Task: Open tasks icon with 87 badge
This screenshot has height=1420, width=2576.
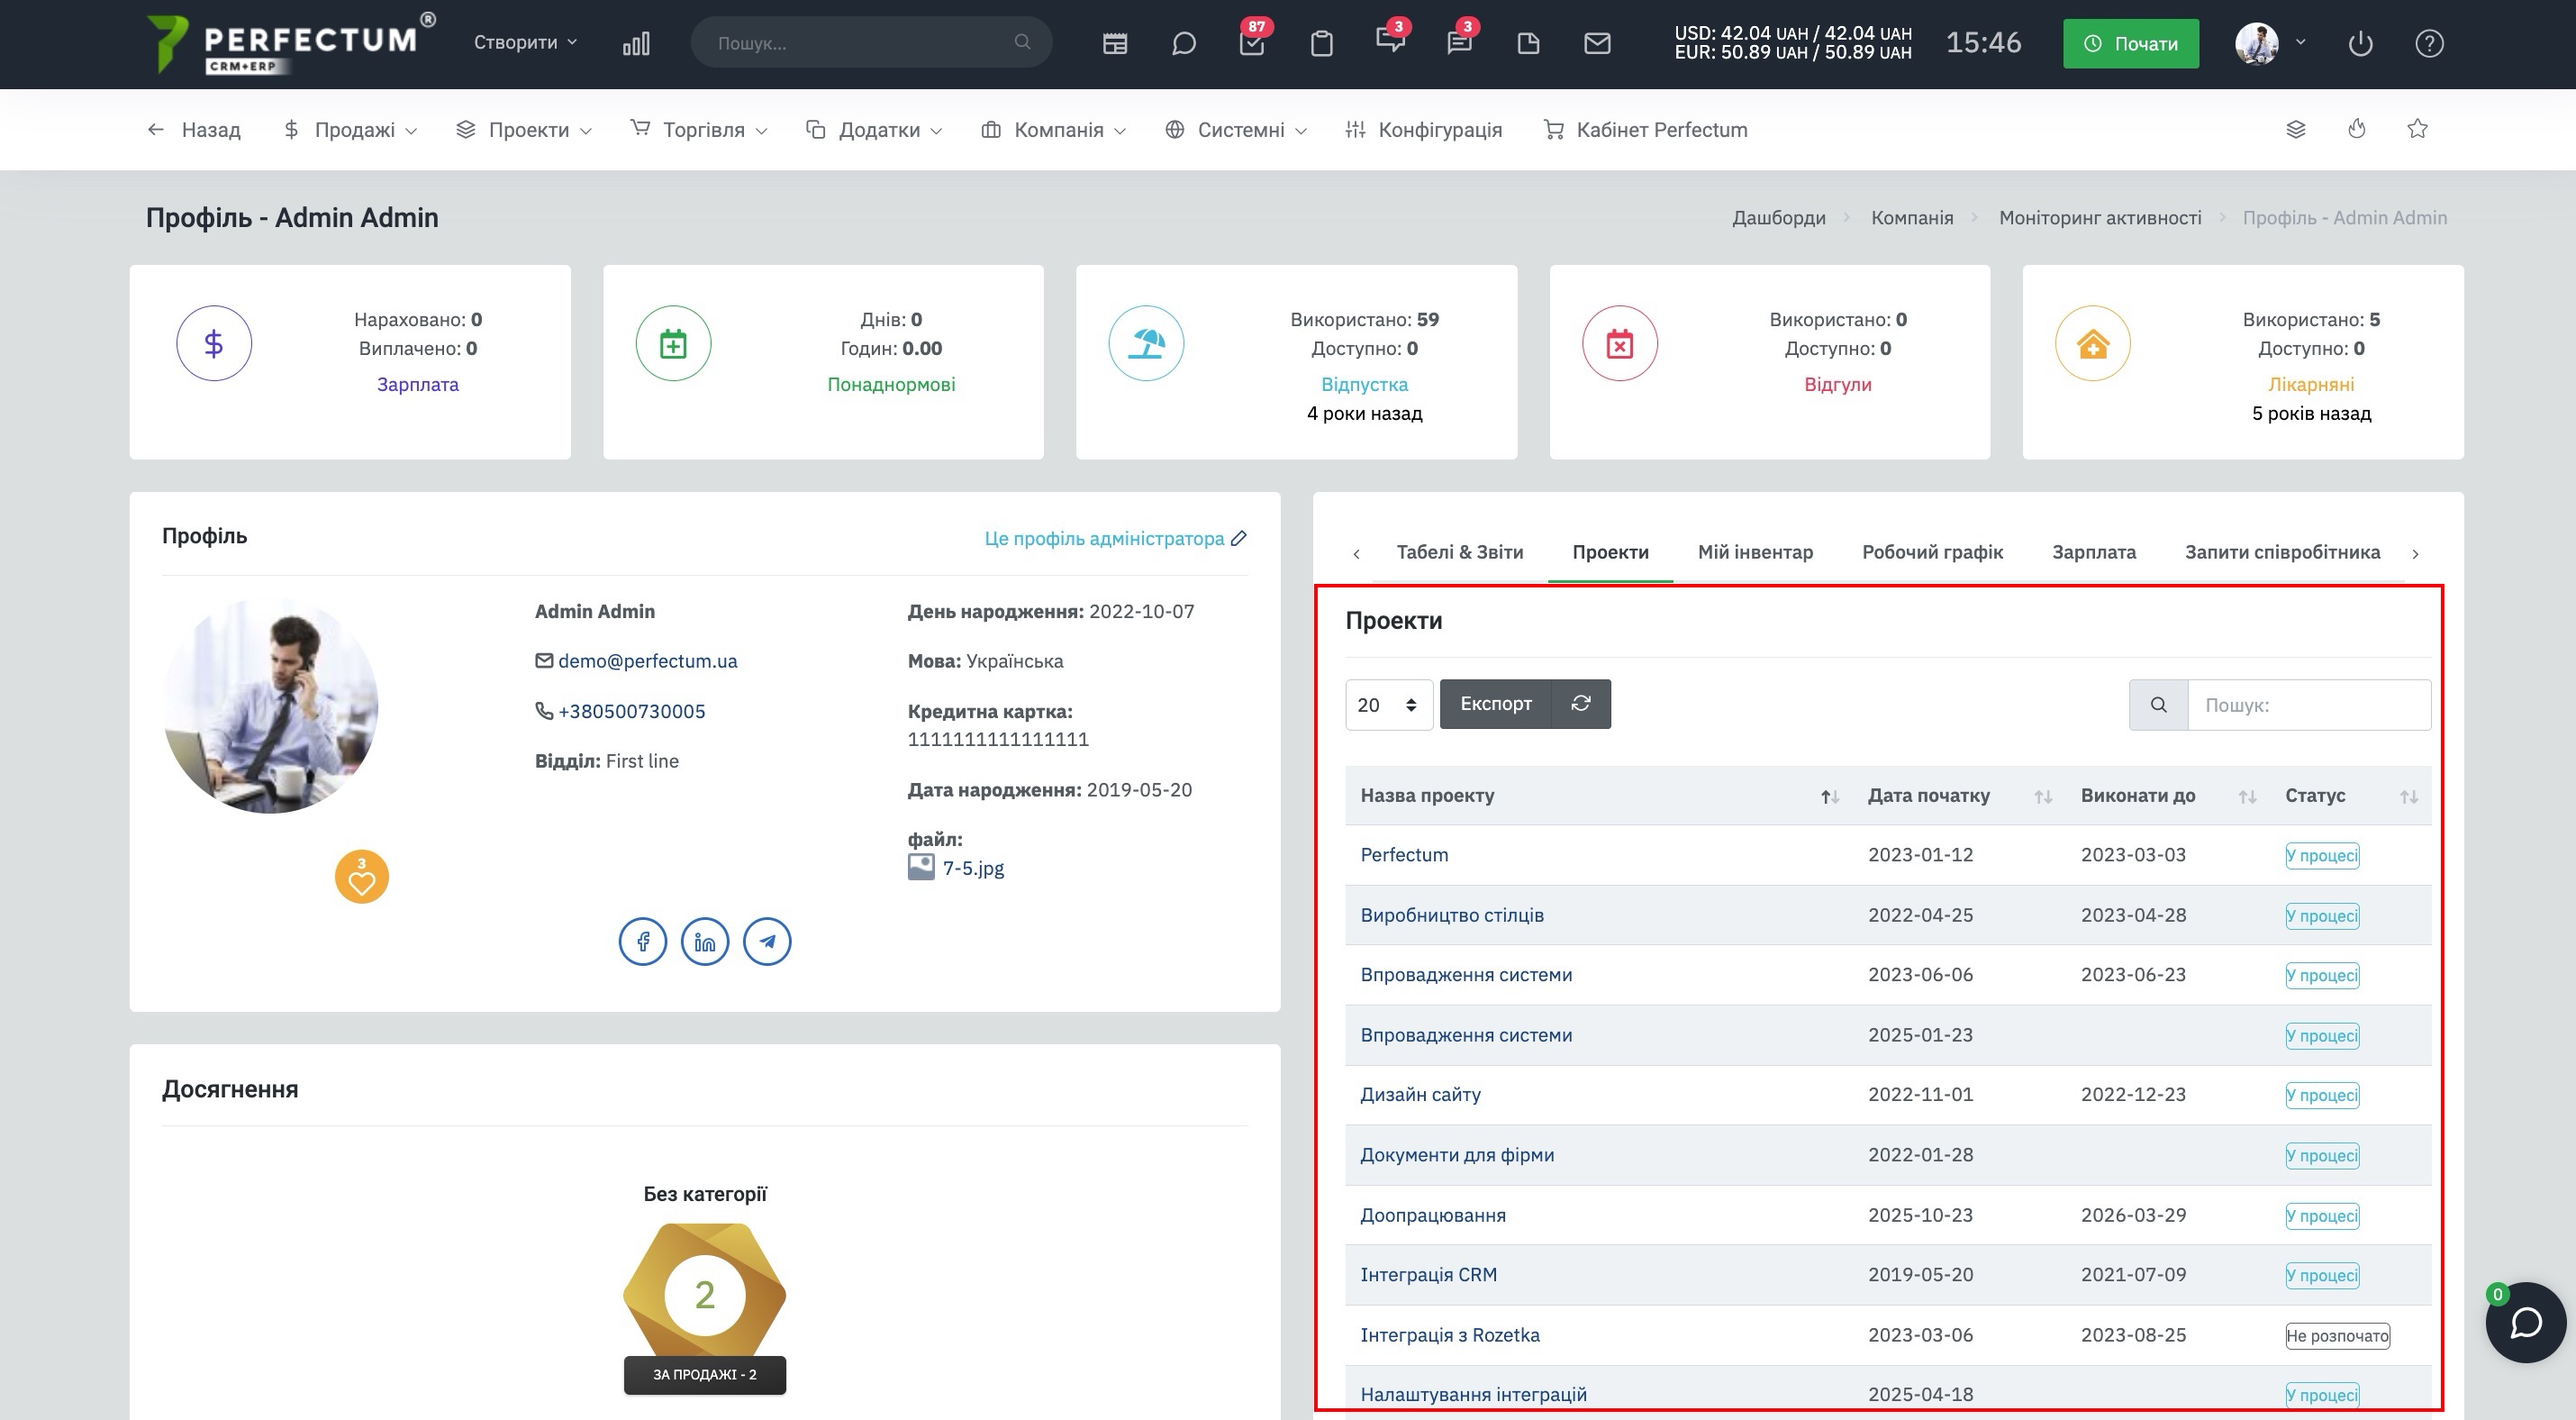Action: click(x=1252, y=43)
